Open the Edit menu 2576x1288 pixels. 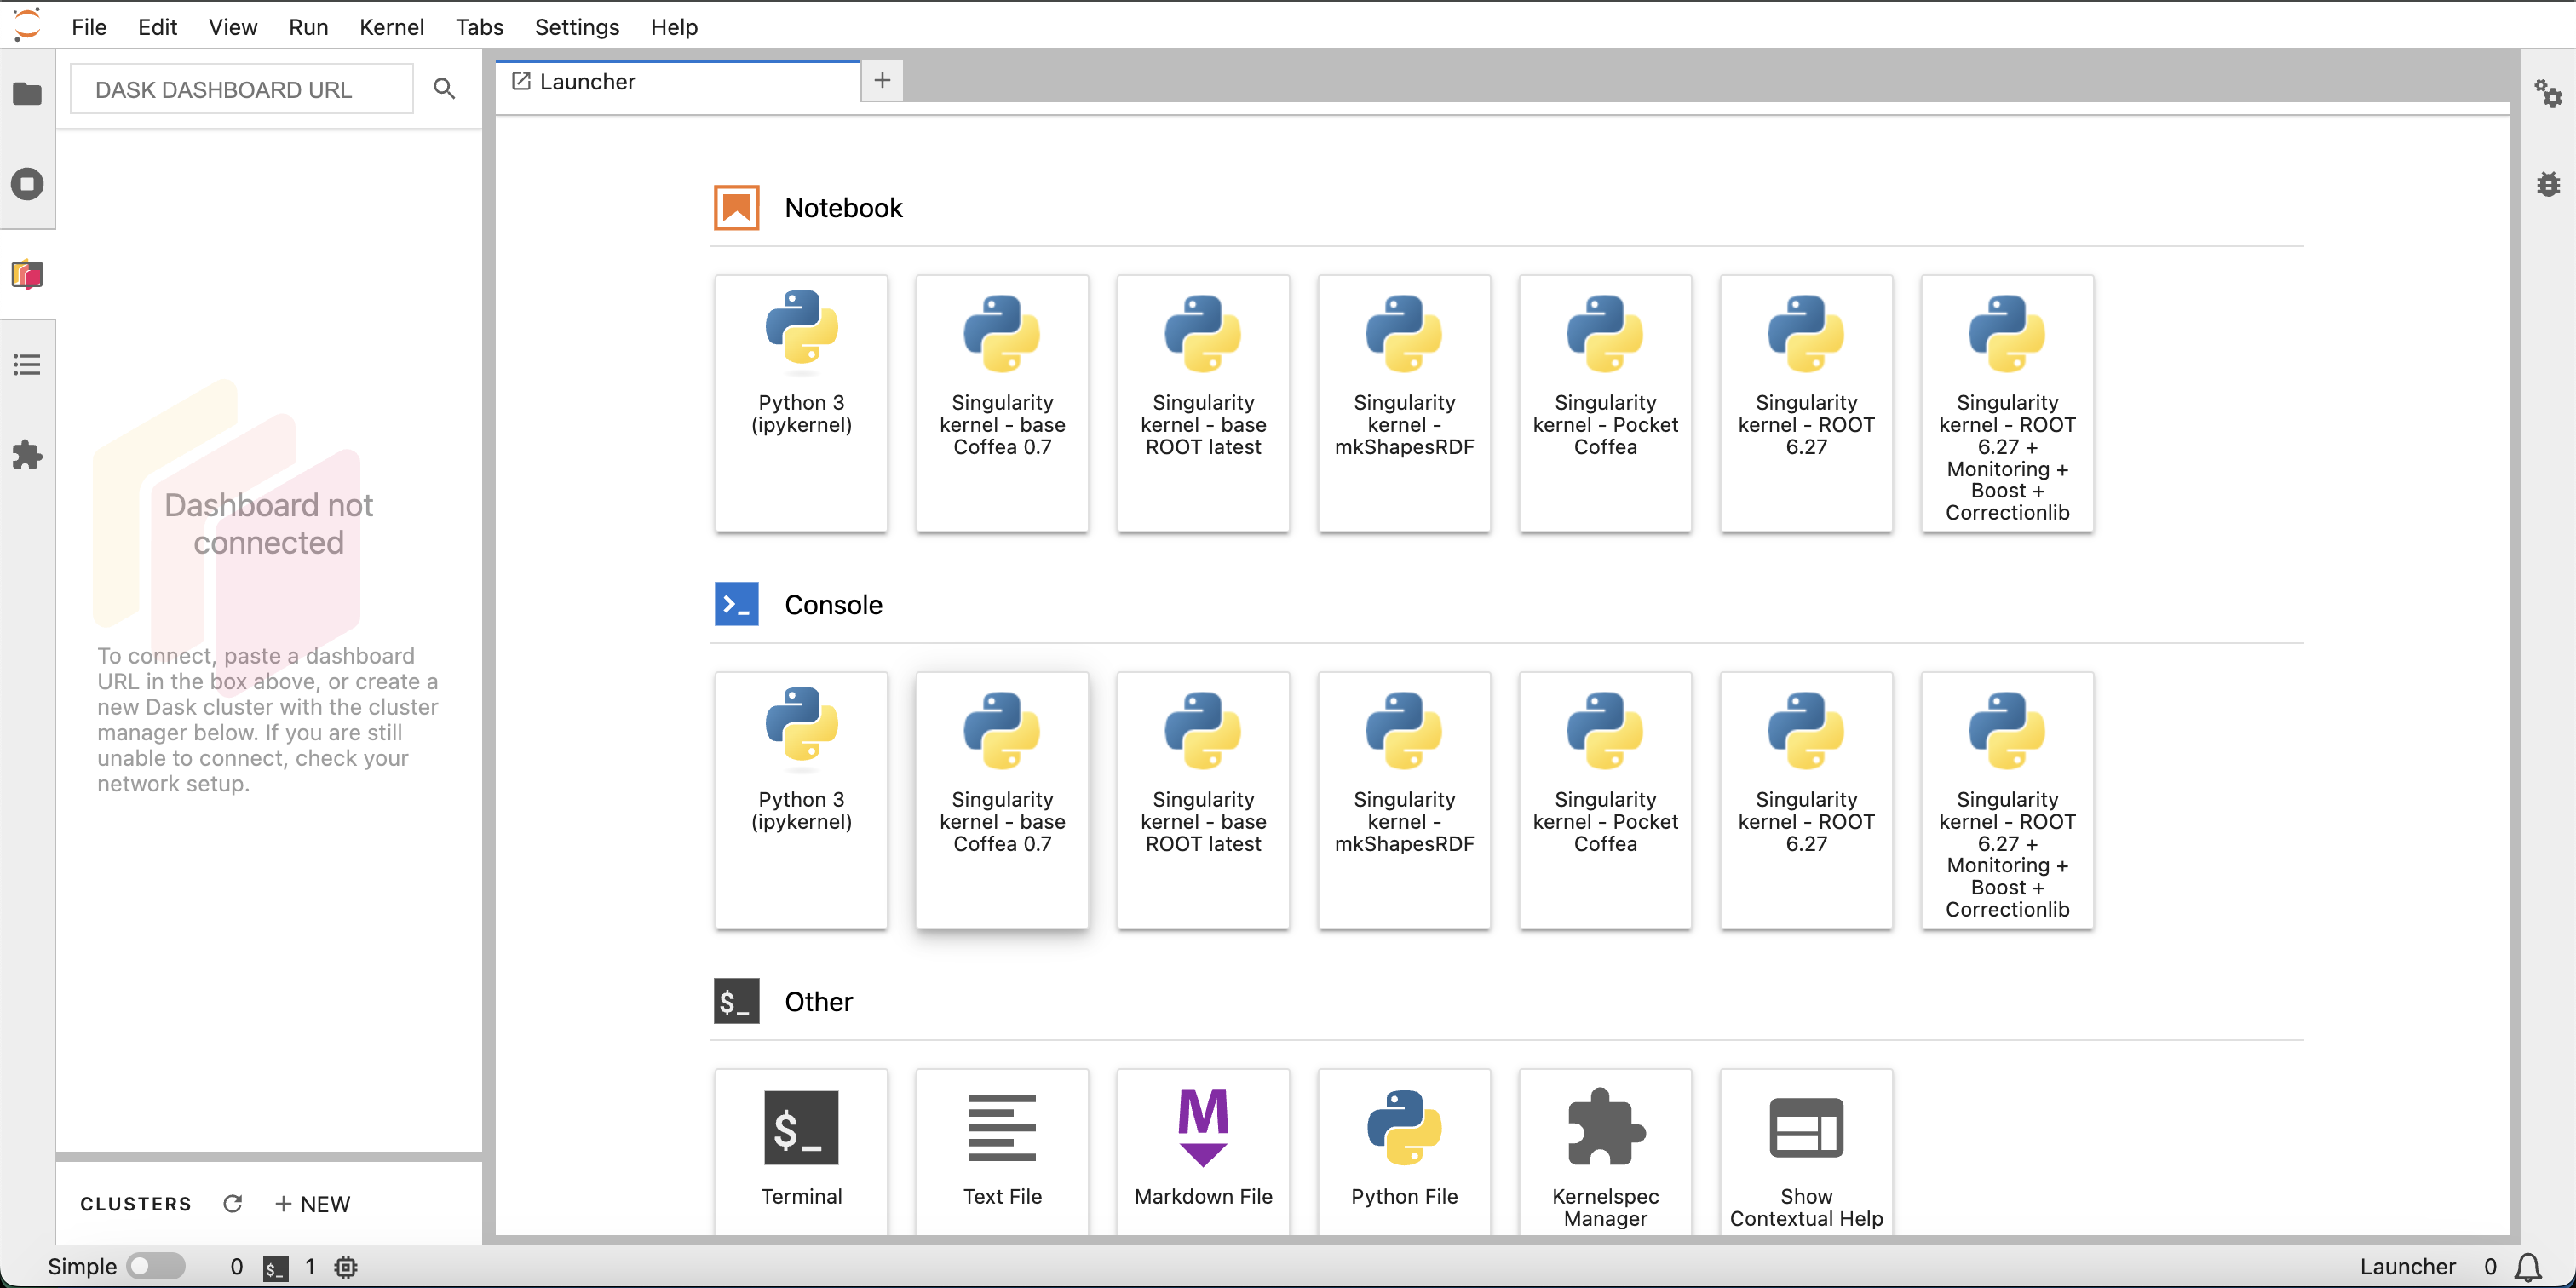click(157, 27)
